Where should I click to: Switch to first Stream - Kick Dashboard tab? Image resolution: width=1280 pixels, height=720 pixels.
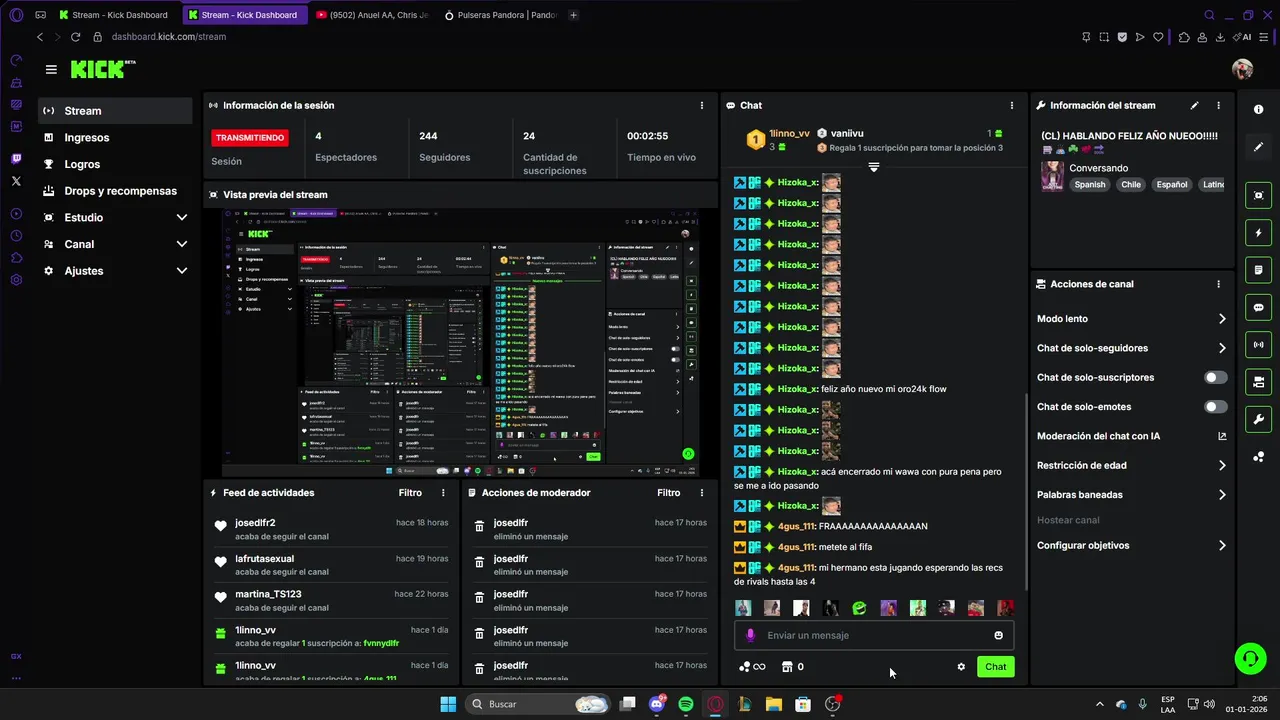point(116,15)
